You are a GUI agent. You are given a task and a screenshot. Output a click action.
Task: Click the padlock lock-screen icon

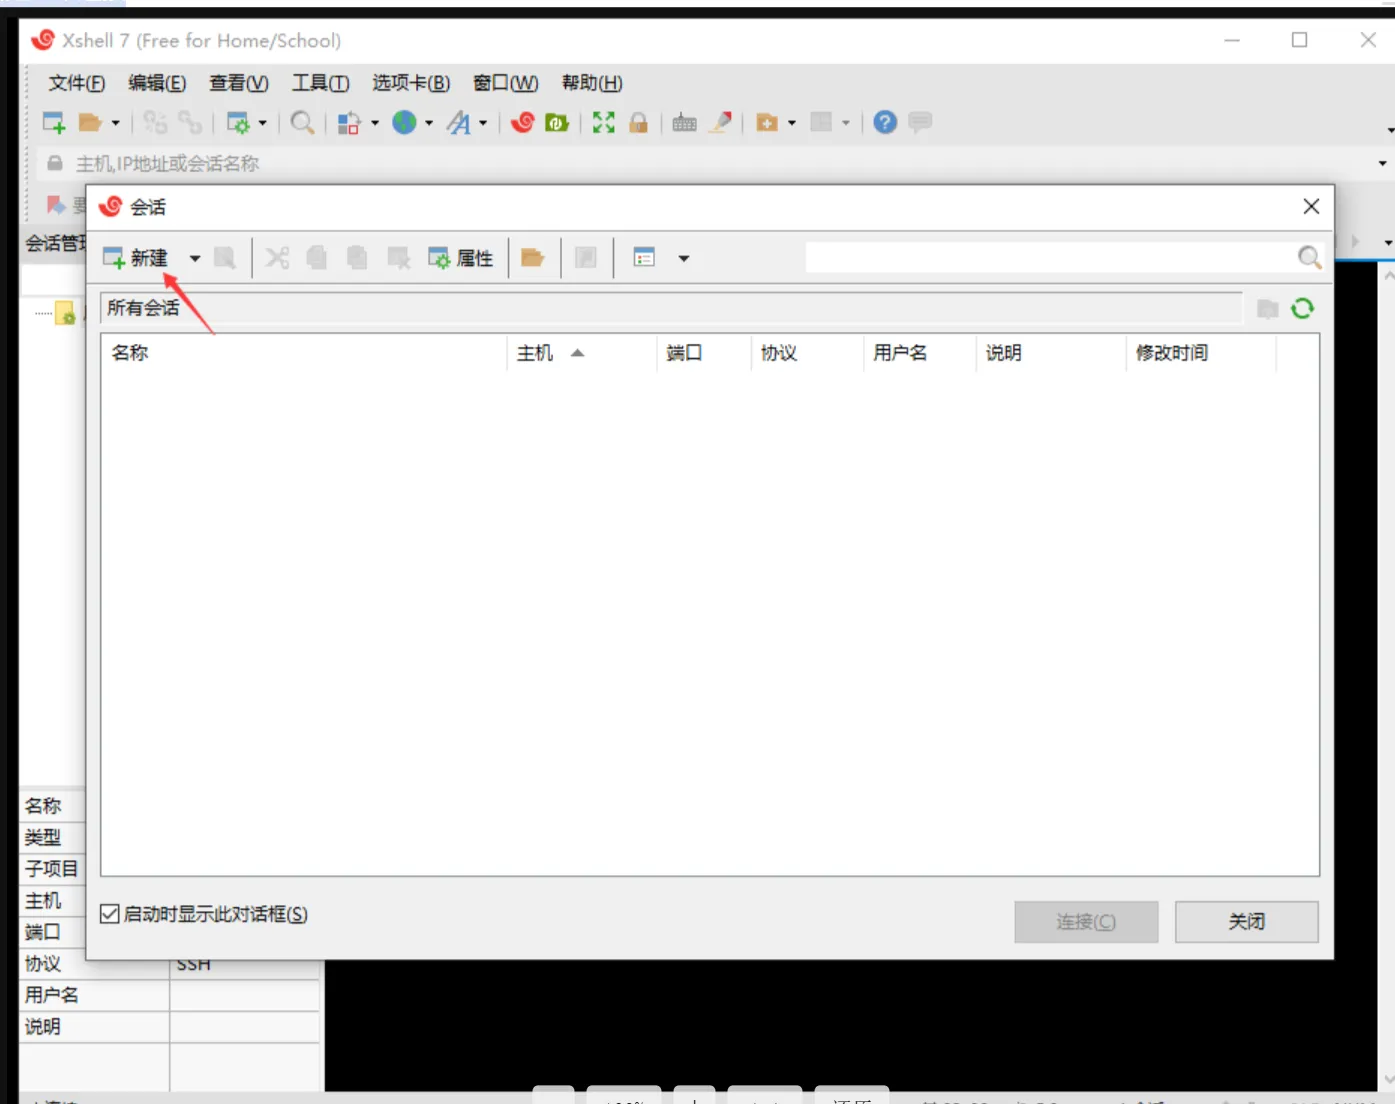[x=638, y=123]
